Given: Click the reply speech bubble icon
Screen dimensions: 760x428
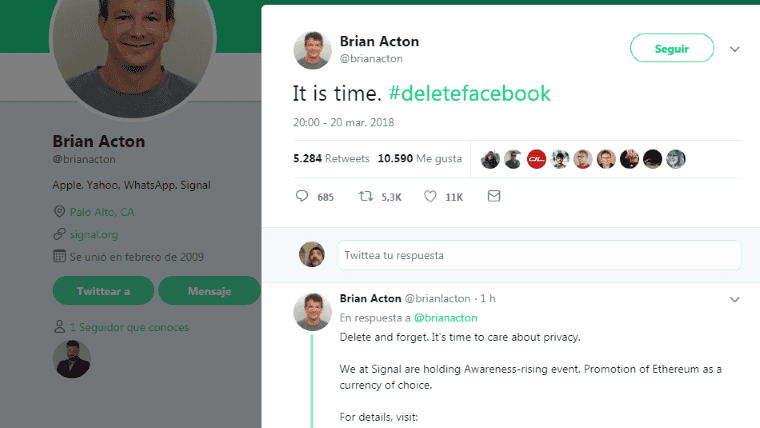Looking at the screenshot, I should click(x=302, y=197).
